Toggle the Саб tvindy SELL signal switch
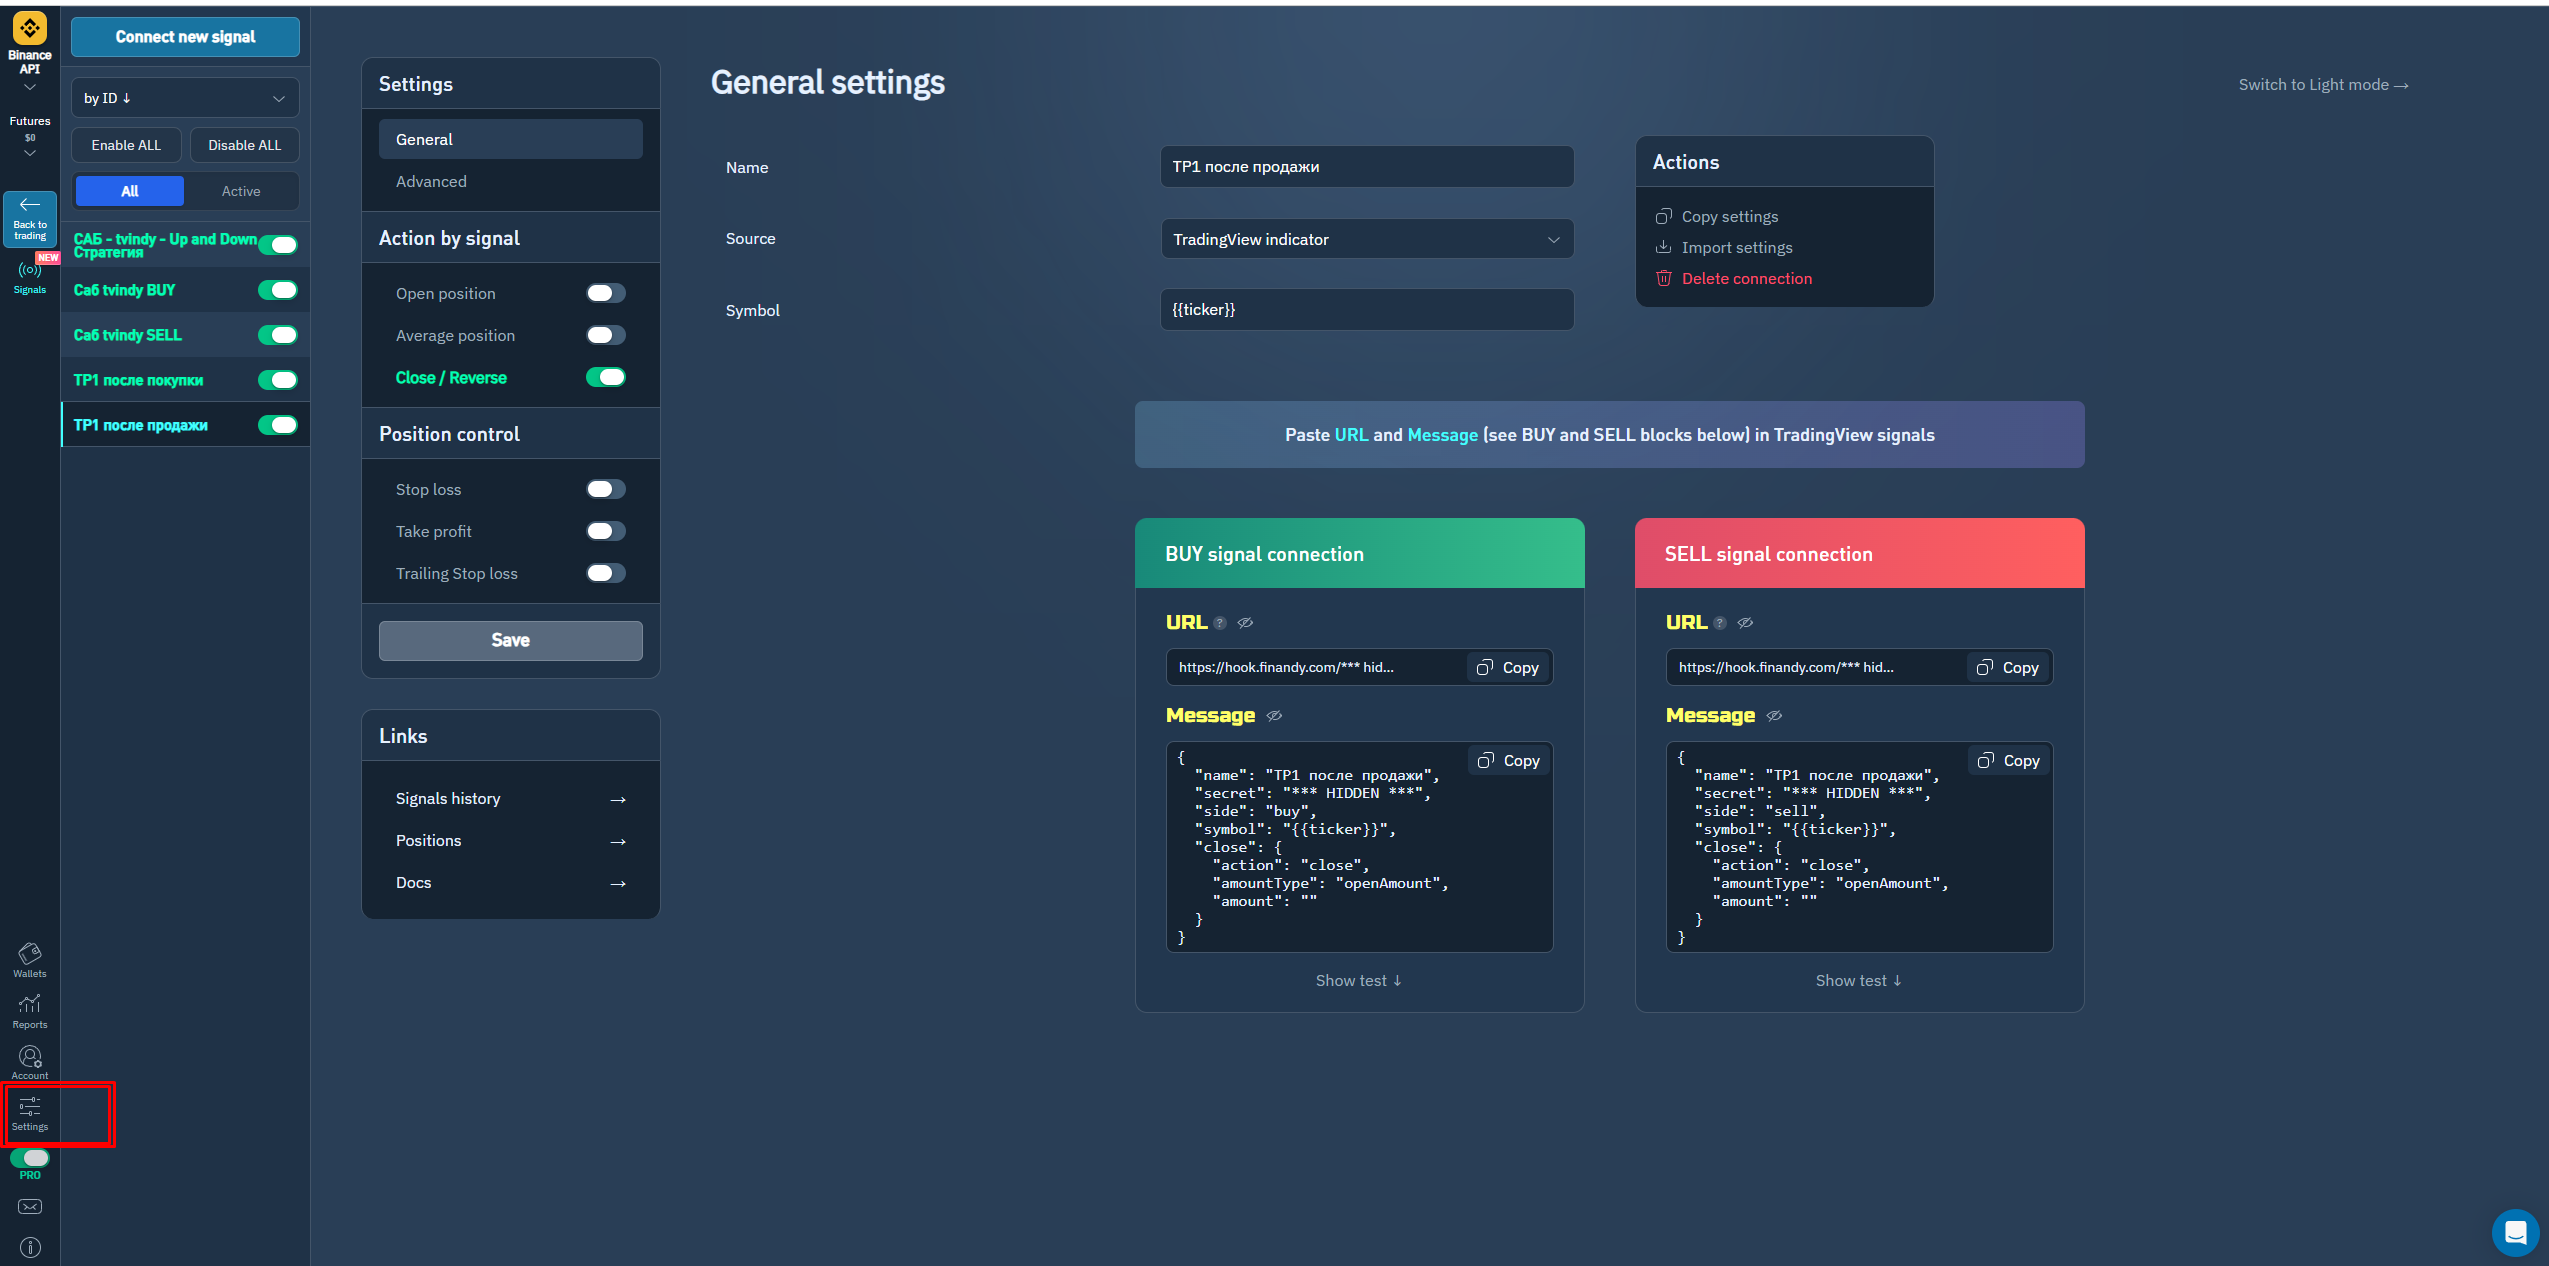The width and height of the screenshot is (2549, 1266). tap(278, 335)
